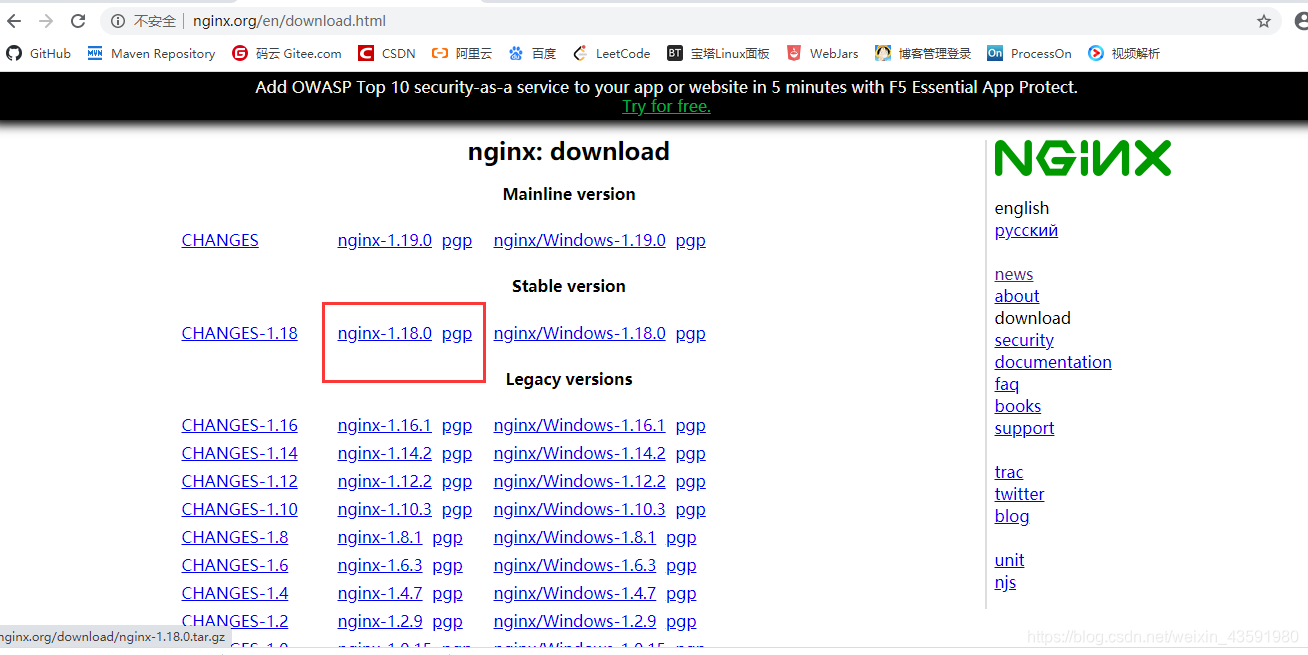Open the 百度 bookmark

[532, 54]
